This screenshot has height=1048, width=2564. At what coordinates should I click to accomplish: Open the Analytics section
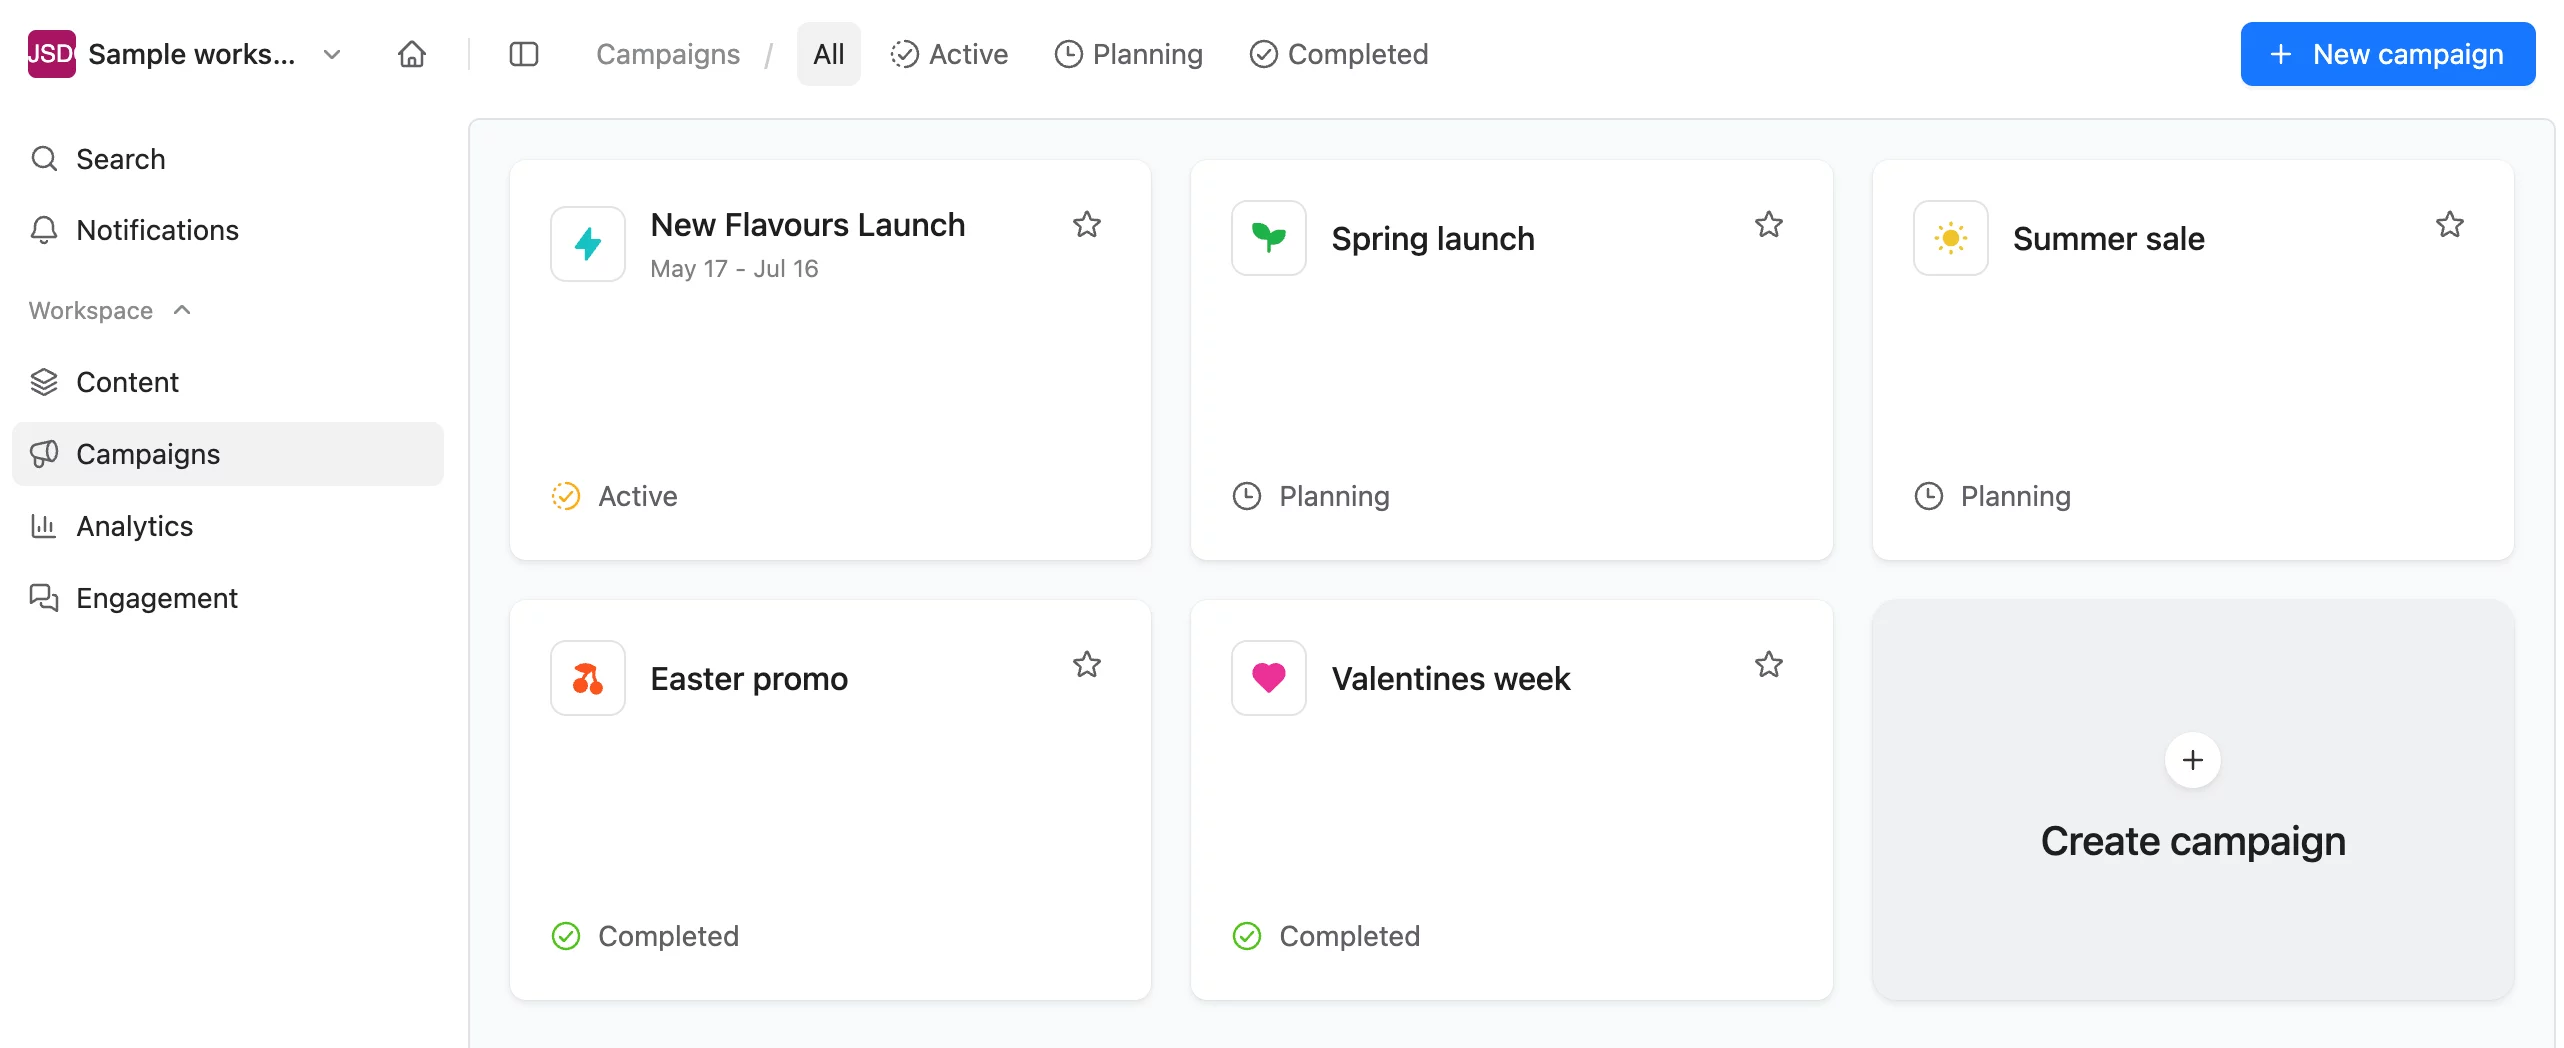134,525
